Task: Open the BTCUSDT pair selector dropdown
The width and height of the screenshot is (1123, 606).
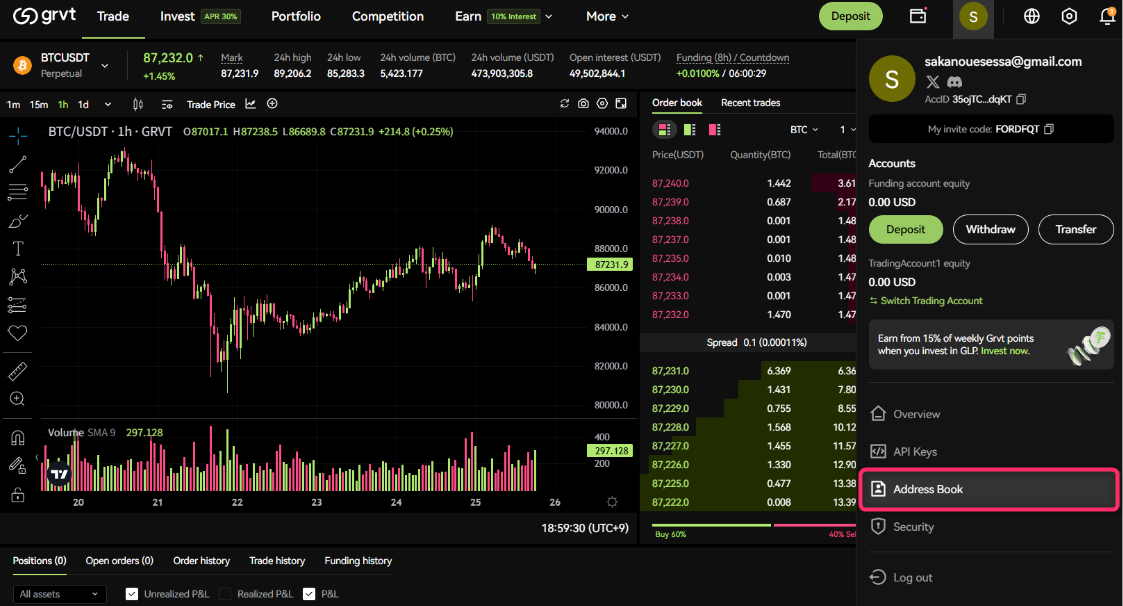Action: (105, 66)
